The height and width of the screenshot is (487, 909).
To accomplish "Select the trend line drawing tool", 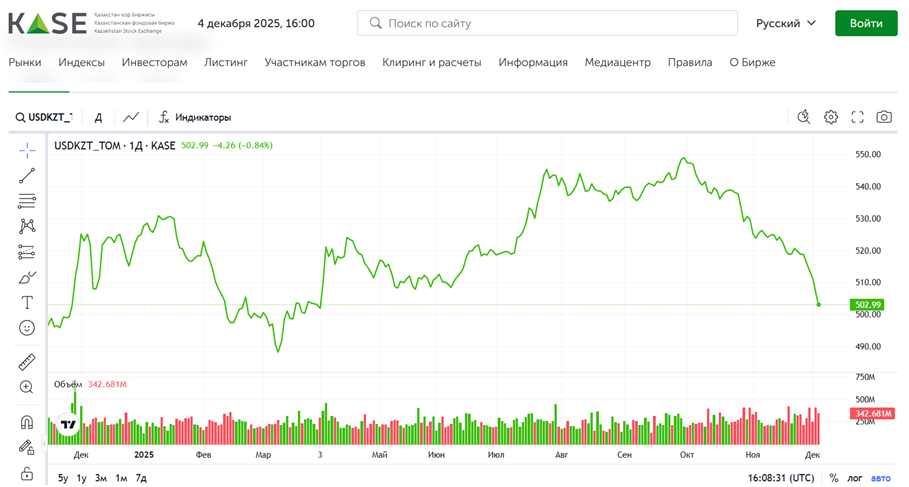I will click(27, 175).
